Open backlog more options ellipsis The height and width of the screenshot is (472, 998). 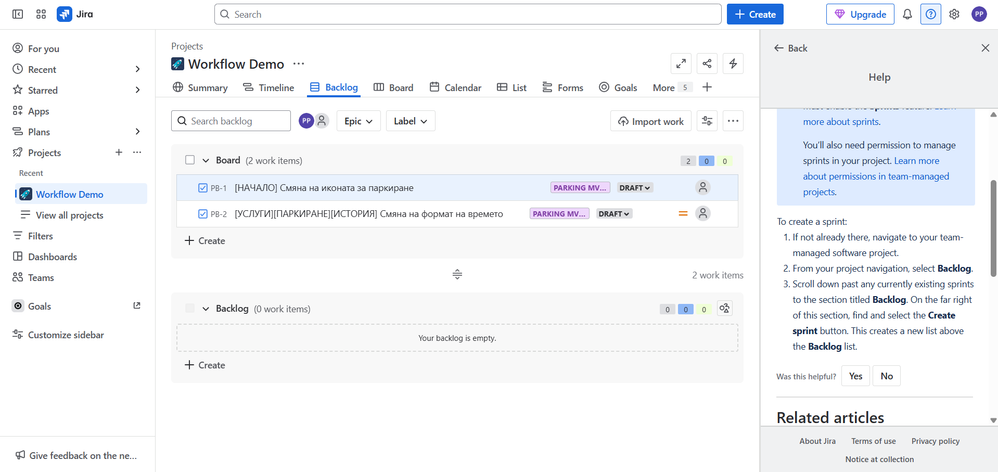(x=733, y=121)
